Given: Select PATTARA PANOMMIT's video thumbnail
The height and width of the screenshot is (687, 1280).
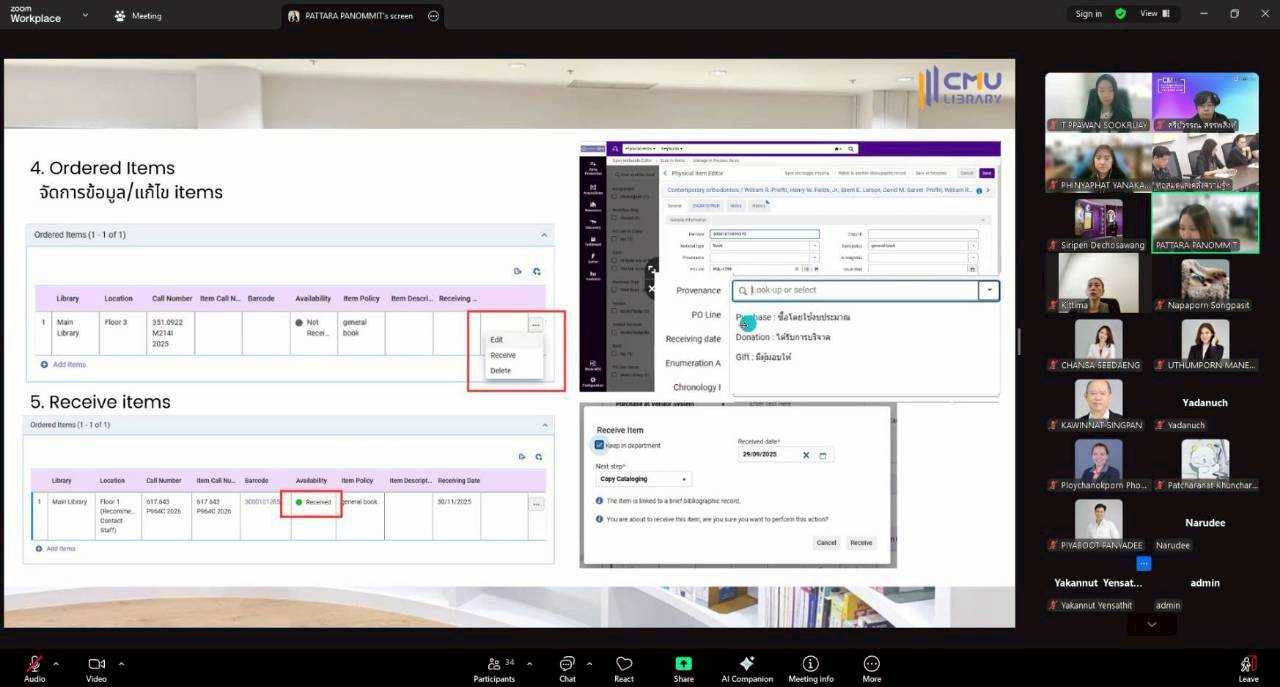Looking at the screenshot, I should [1205, 221].
